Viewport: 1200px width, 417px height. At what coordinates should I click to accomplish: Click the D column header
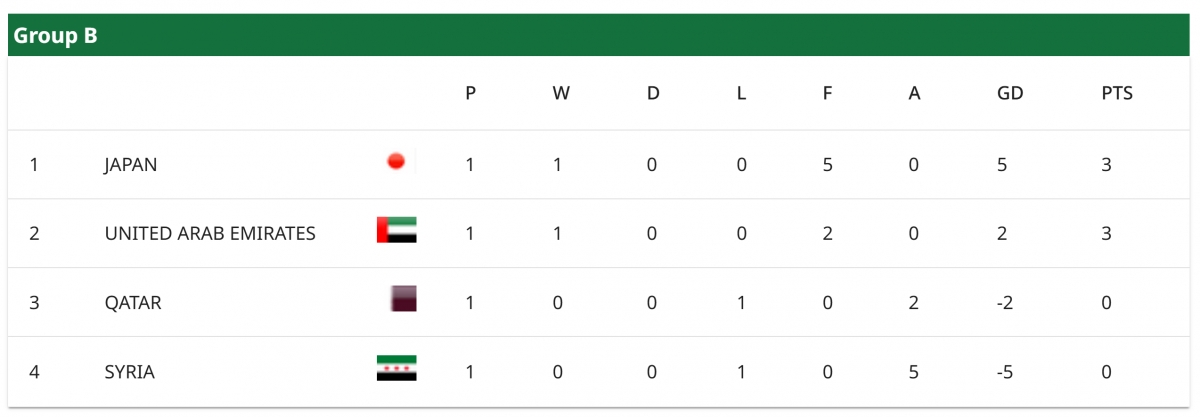click(x=653, y=94)
